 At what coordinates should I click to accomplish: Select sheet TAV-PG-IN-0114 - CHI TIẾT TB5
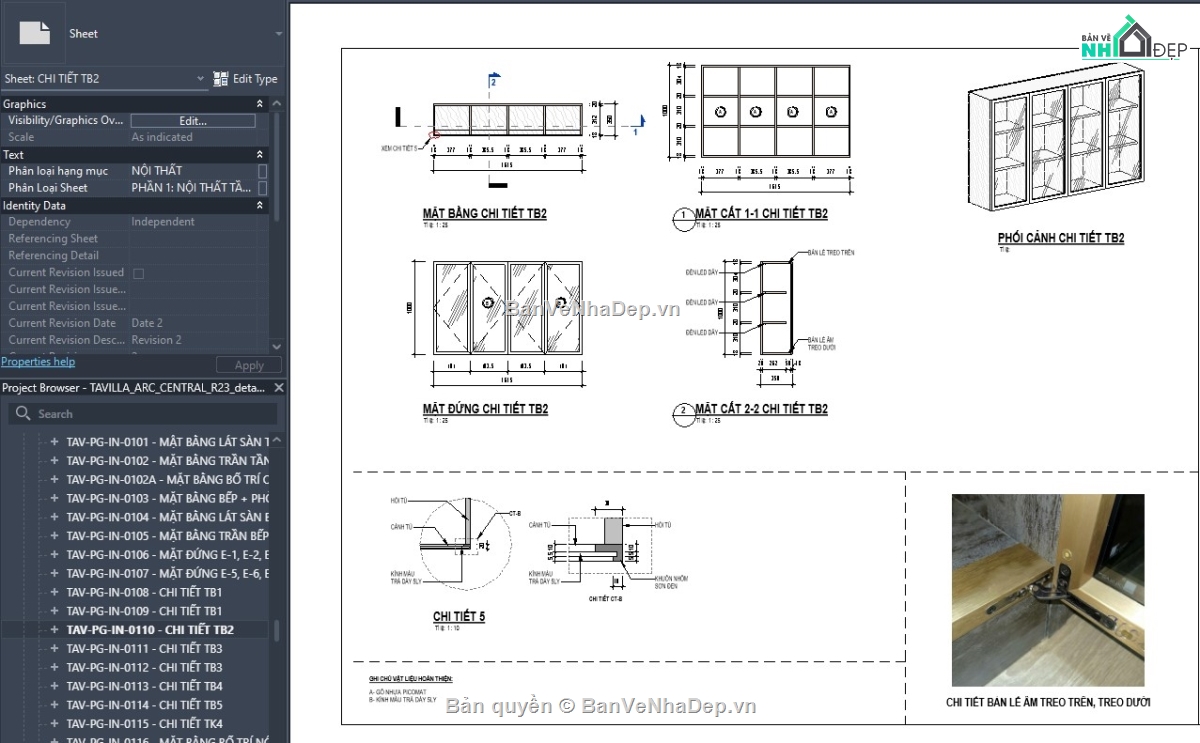[x=144, y=705]
